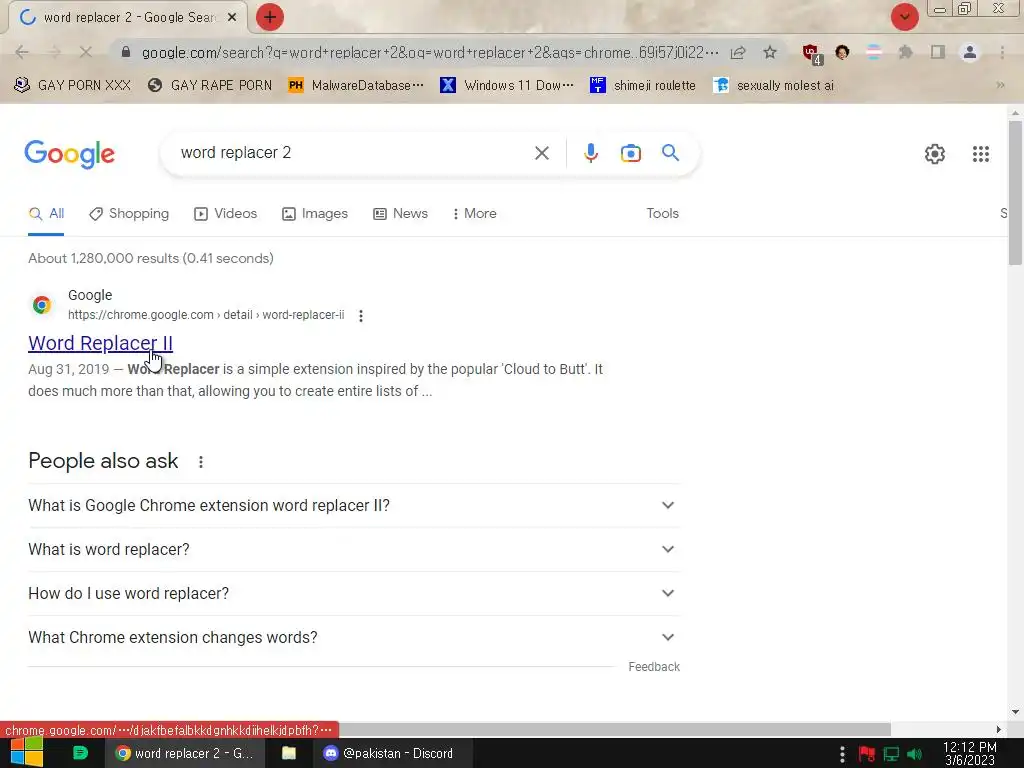Show more bookmarks chevron
Image resolution: width=1024 pixels, height=768 pixels.
pyautogui.click(x=1000, y=85)
